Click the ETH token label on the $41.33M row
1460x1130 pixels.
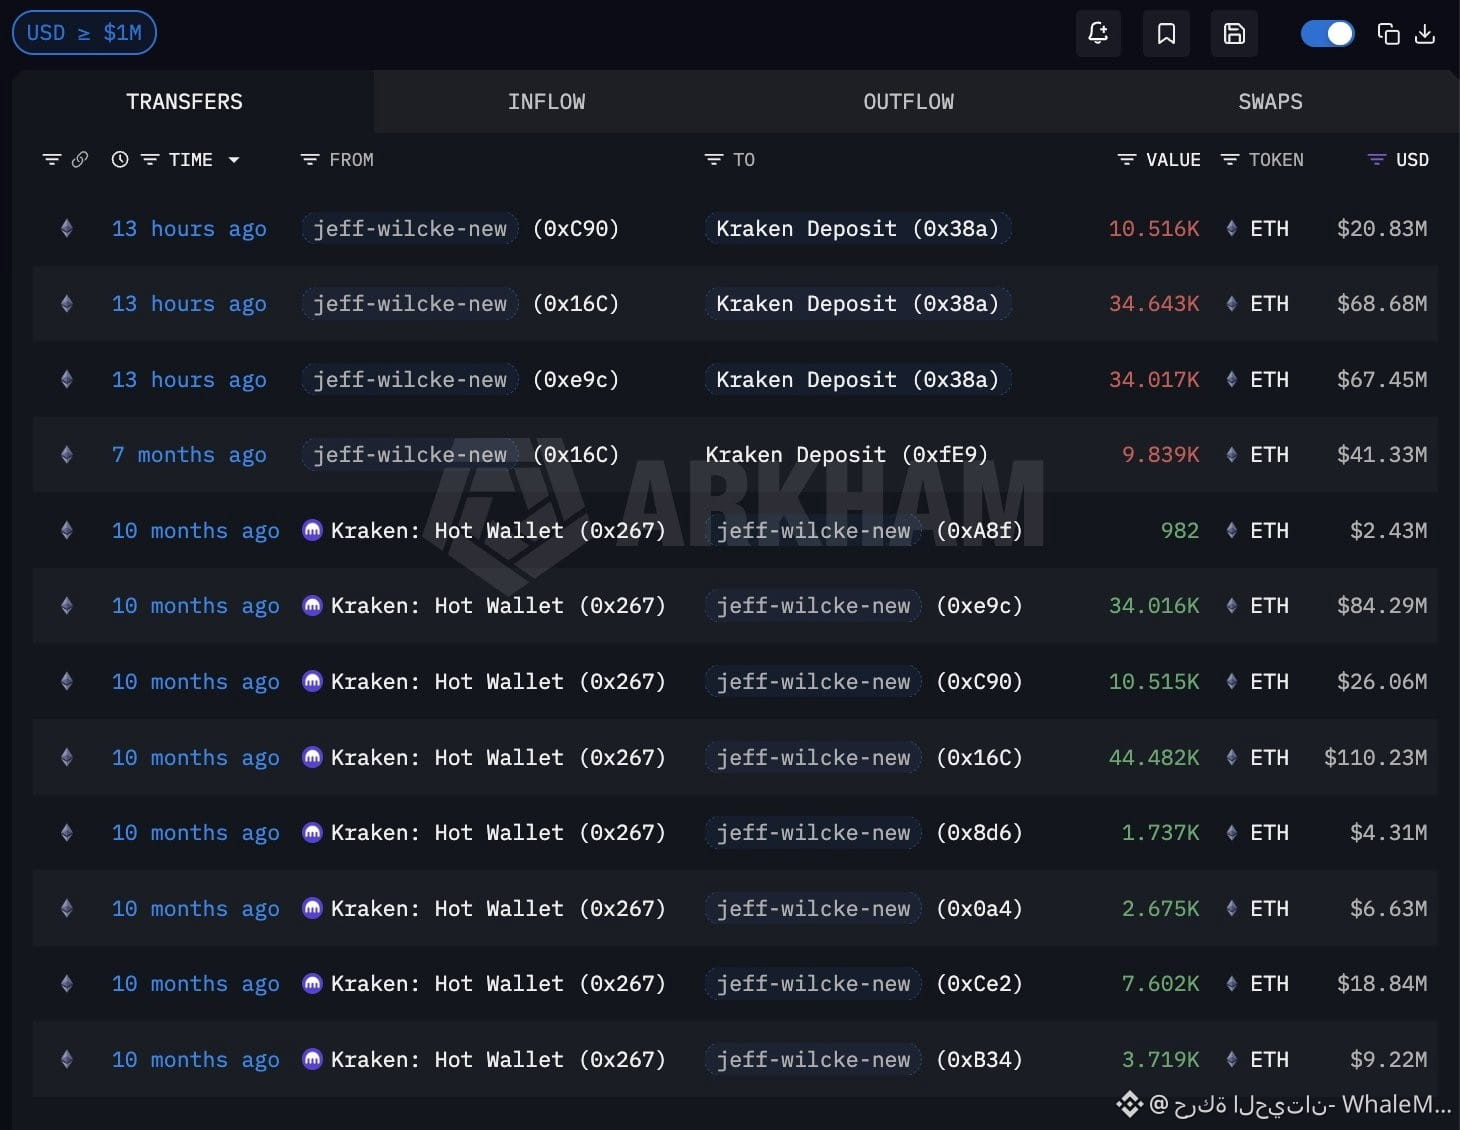coord(1269,454)
